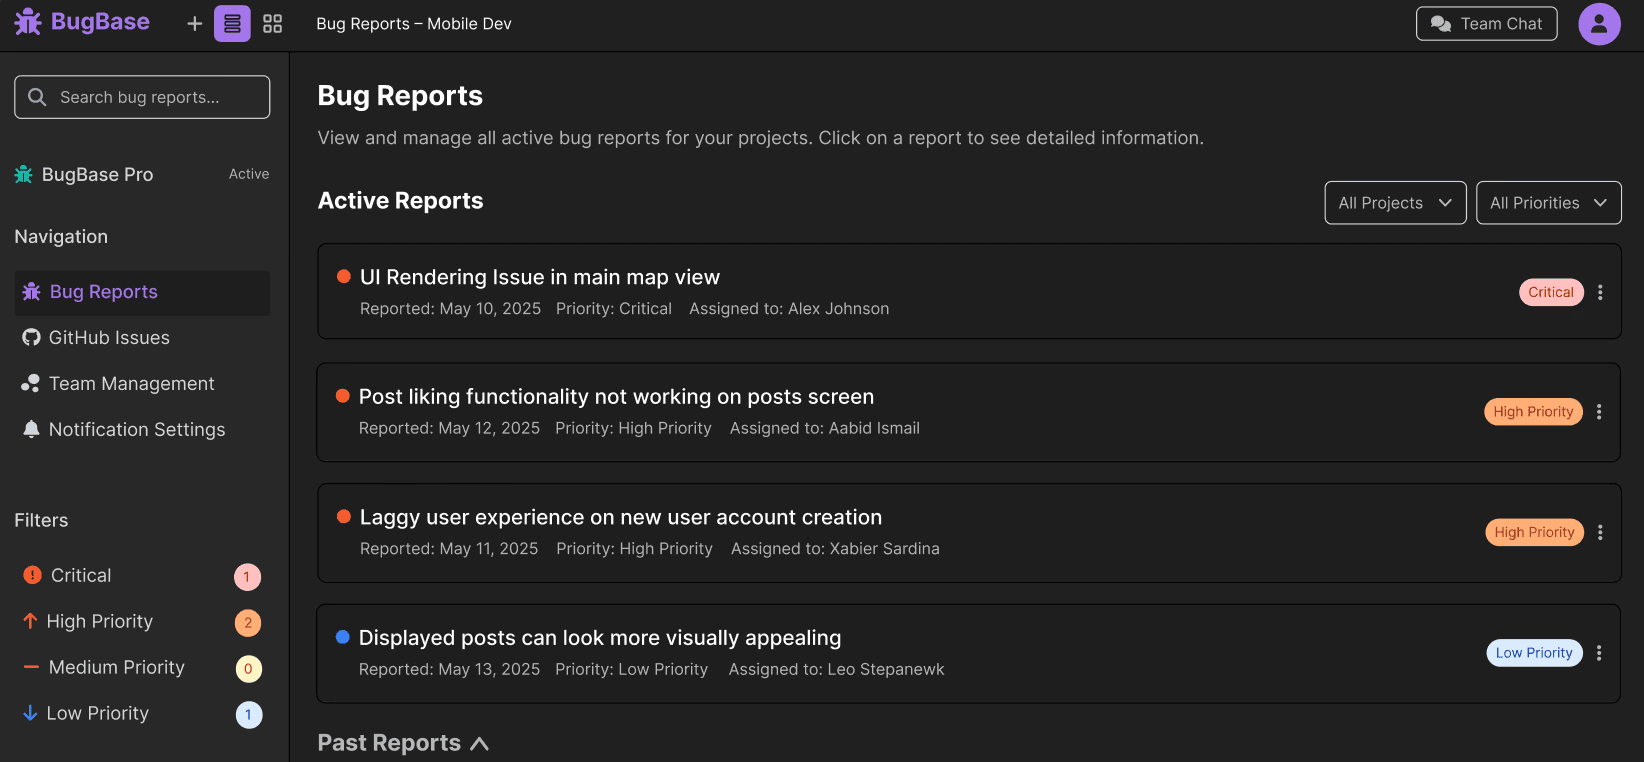Viewport: 1644px width, 762px height.
Task: Click the BugBase logo
Action: click(x=82, y=22)
